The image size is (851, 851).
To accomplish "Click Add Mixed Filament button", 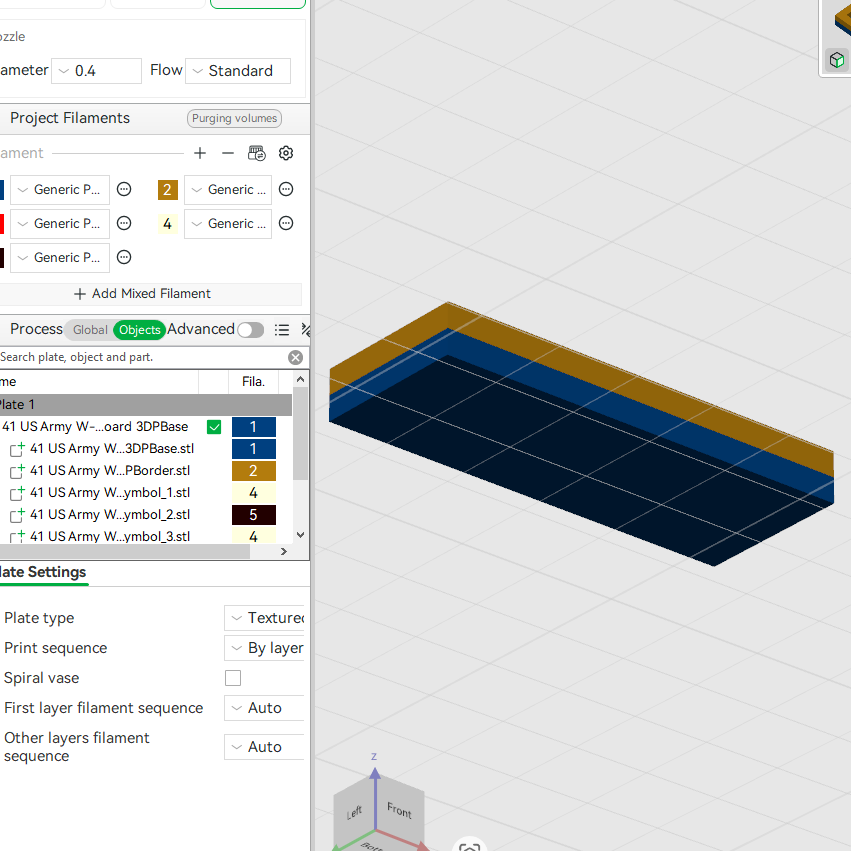I will [x=142, y=294].
